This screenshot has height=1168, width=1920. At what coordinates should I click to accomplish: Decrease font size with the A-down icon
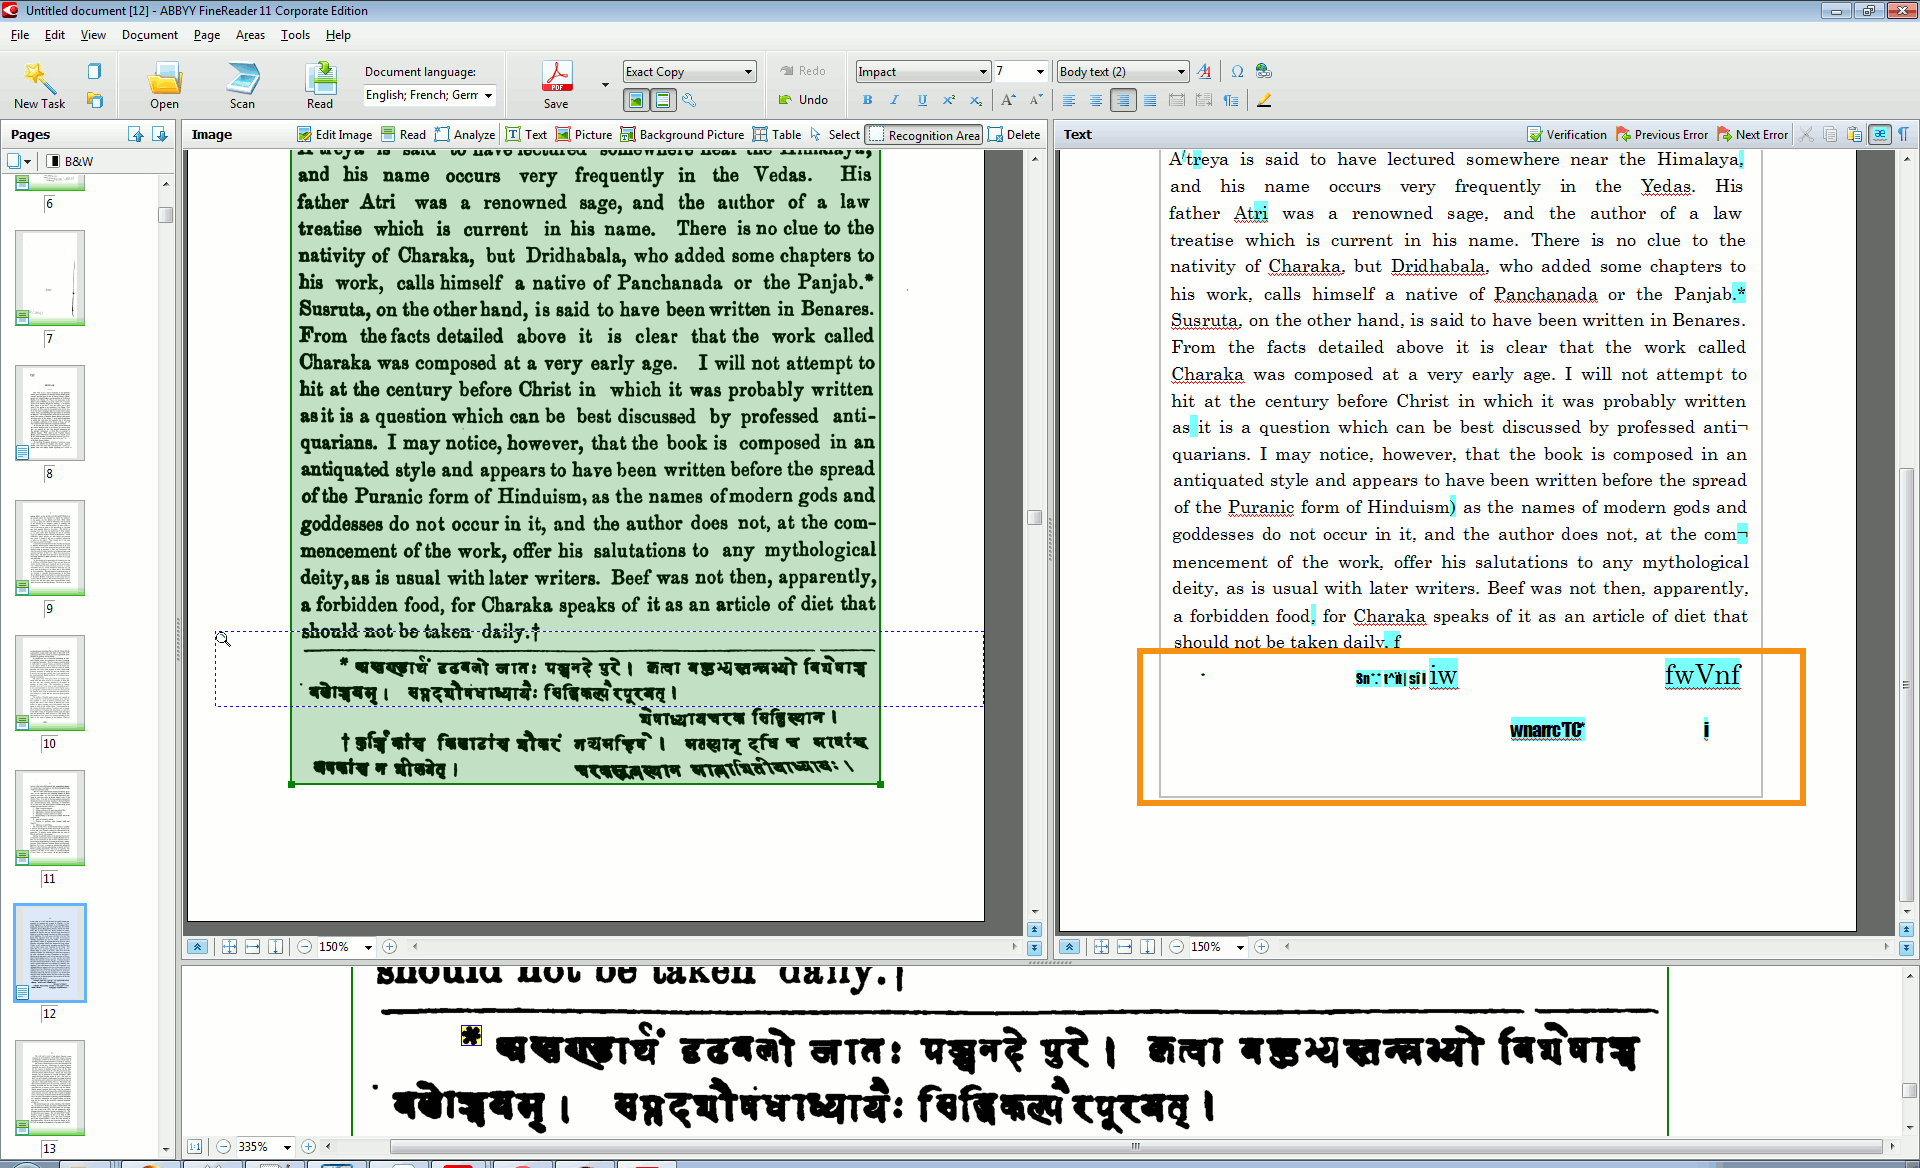tap(1036, 100)
